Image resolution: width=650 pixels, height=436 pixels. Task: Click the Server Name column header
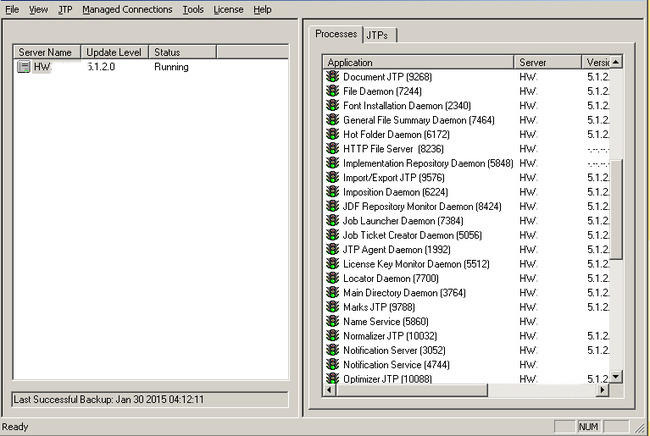(x=46, y=52)
